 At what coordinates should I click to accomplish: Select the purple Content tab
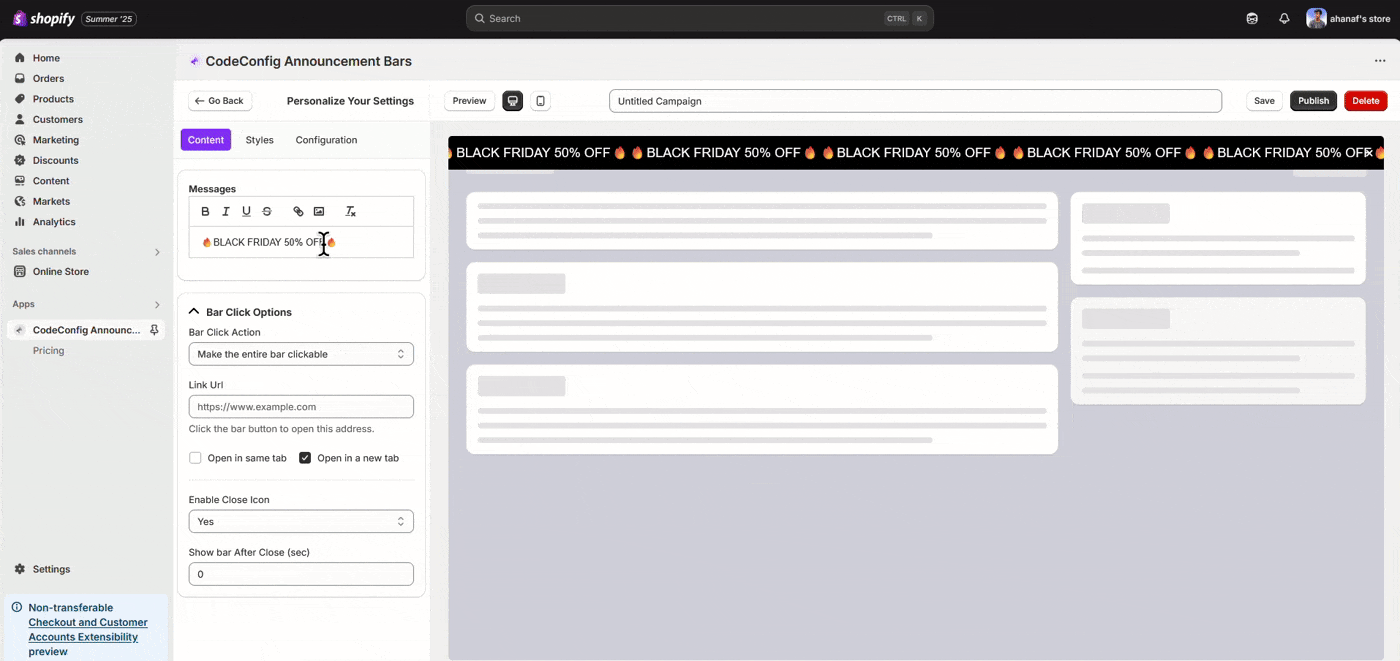[x=206, y=140]
